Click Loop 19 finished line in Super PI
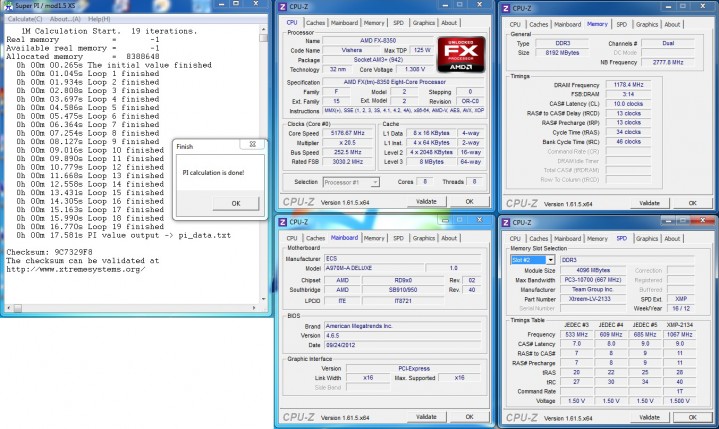 (x=88, y=227)
